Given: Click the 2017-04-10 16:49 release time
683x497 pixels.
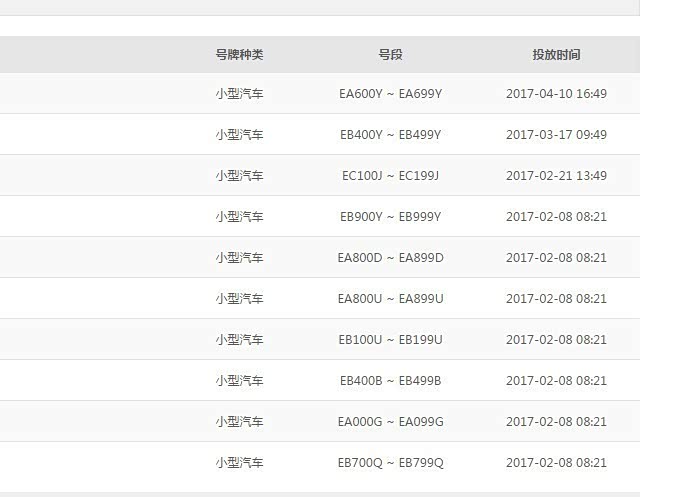Looking at the screenshot, I should pyautogui.click(x=556, y=94).
